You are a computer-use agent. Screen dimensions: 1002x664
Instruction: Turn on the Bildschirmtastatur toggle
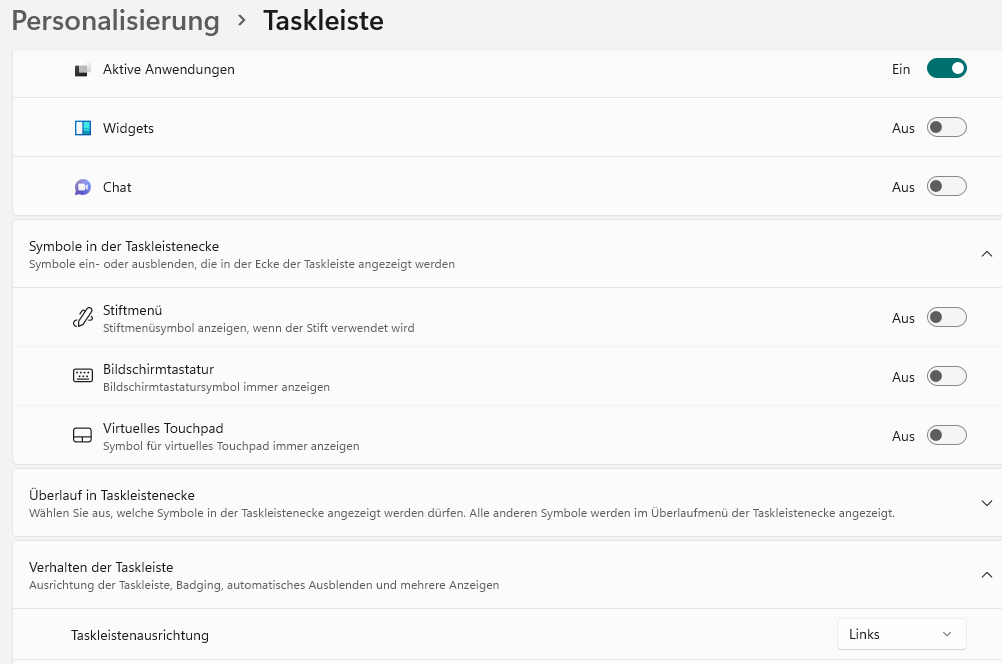(x=946, y=376)
